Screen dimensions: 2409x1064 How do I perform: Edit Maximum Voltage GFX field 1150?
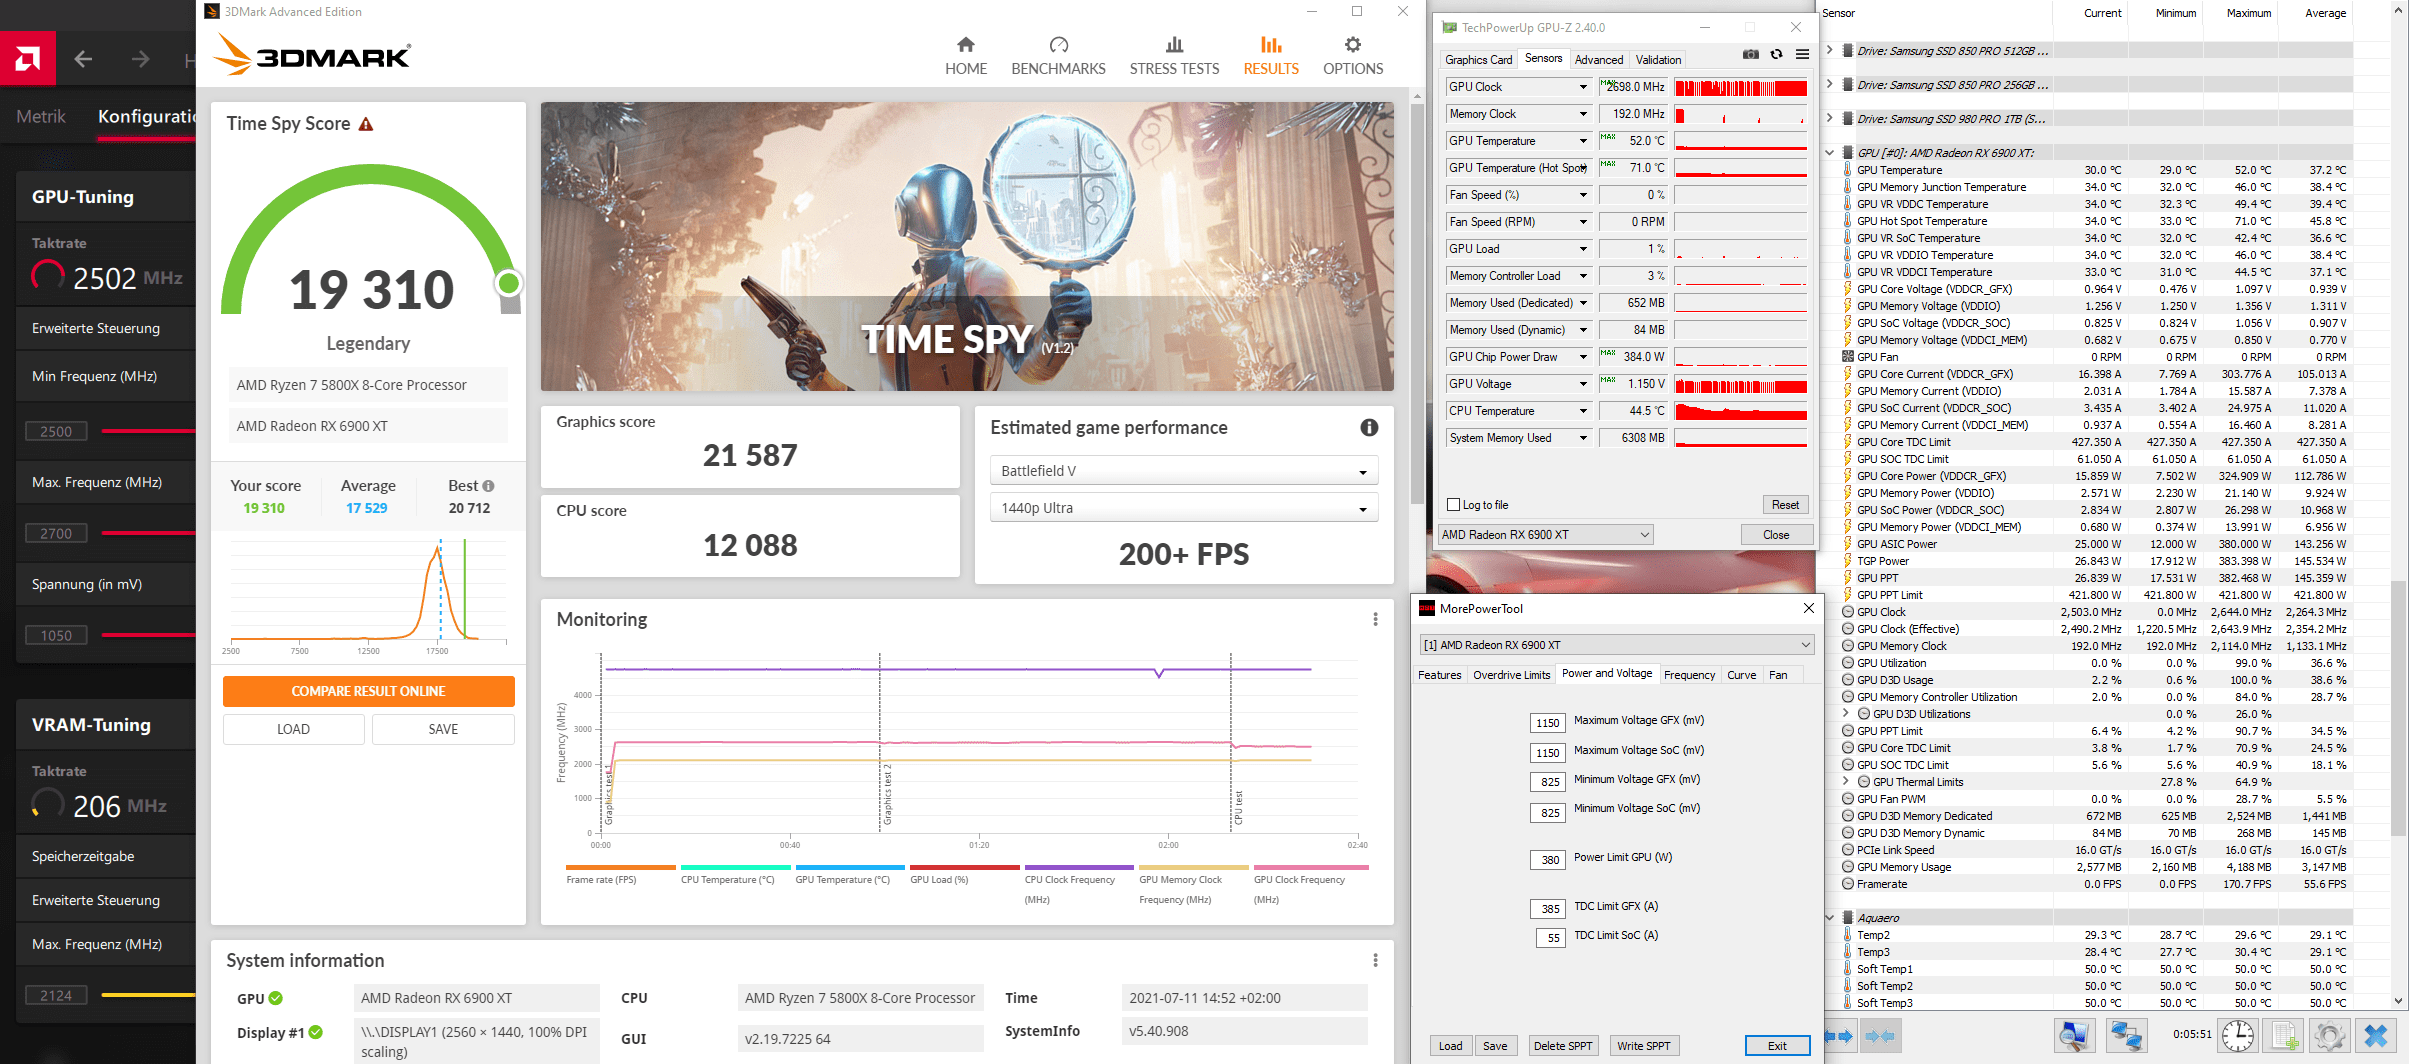[x=1548, y=723]
